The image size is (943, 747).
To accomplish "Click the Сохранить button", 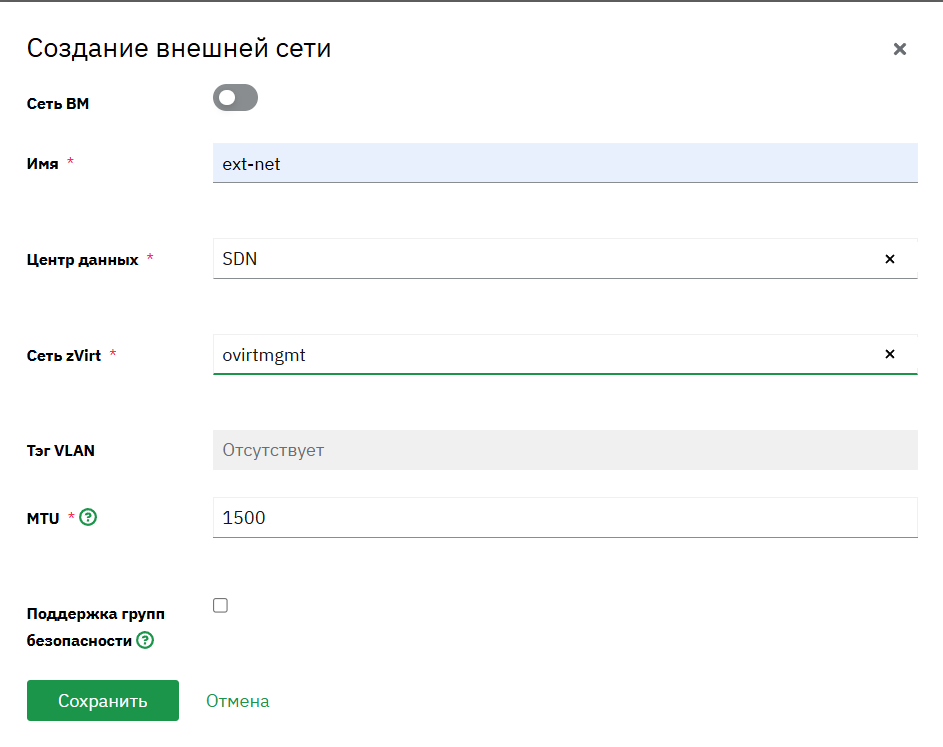I will pyautogui.click(x=103, y=700).
